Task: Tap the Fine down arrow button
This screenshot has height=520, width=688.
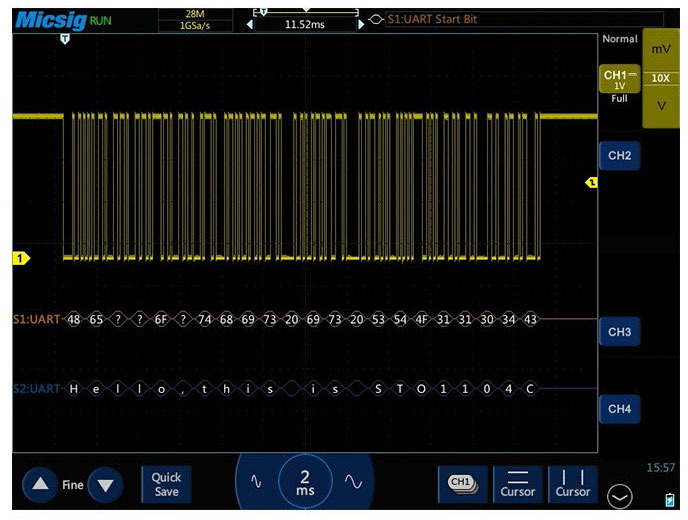Action: click(105, 485)
